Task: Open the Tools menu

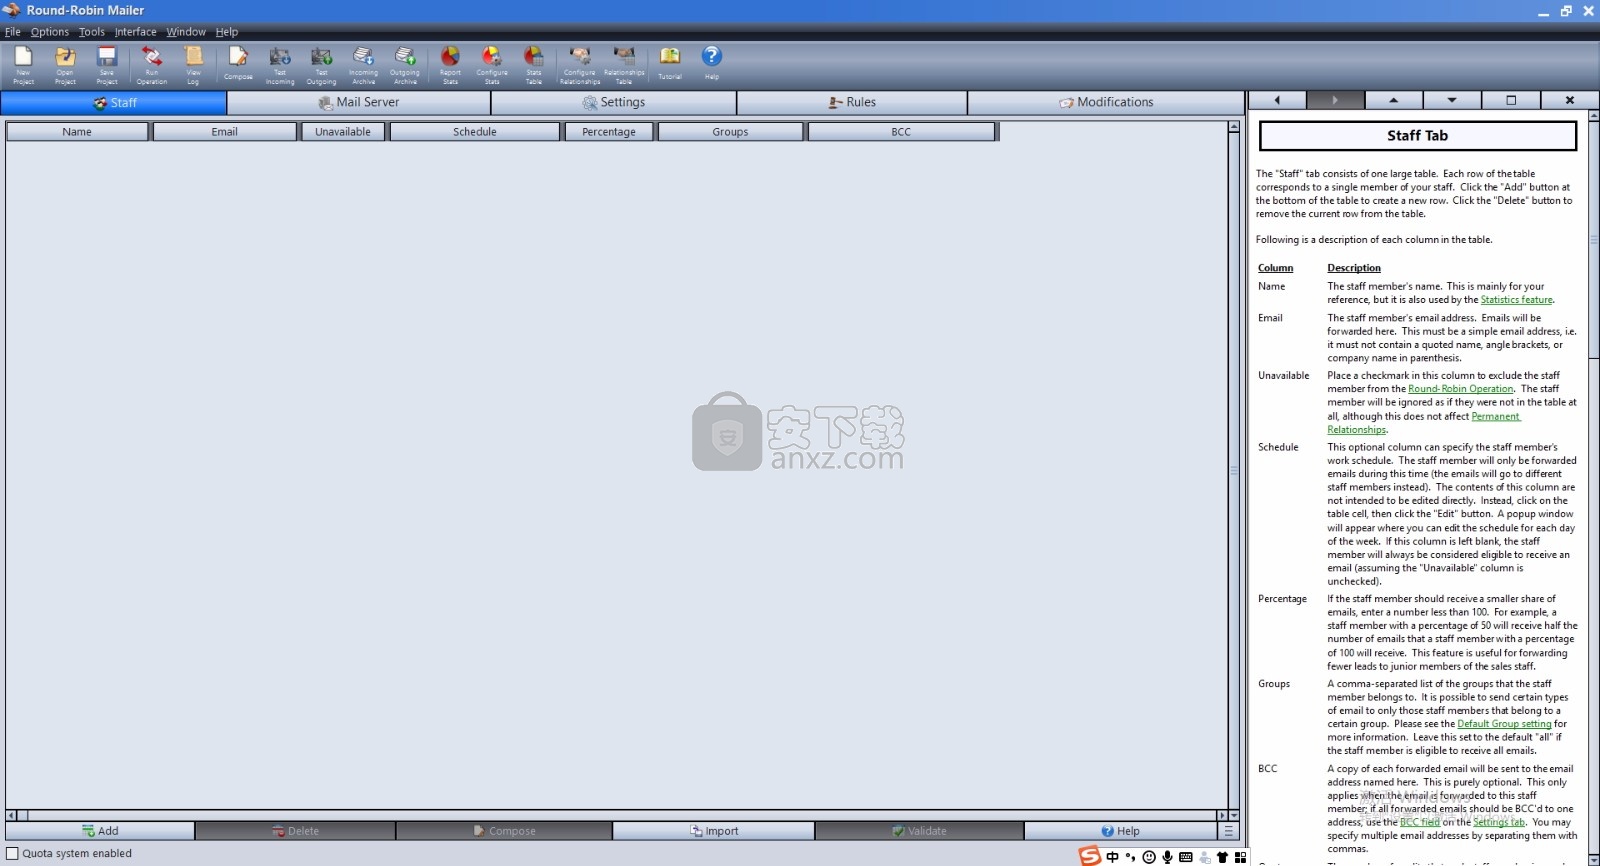Action: (x=92, y=32)
